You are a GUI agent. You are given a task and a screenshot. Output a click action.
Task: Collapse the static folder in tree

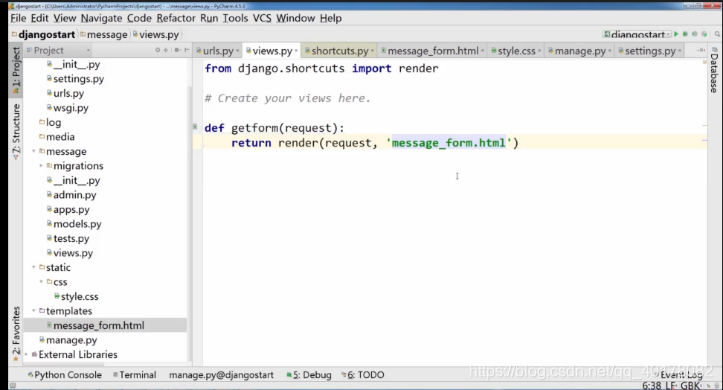pos(34,267)
